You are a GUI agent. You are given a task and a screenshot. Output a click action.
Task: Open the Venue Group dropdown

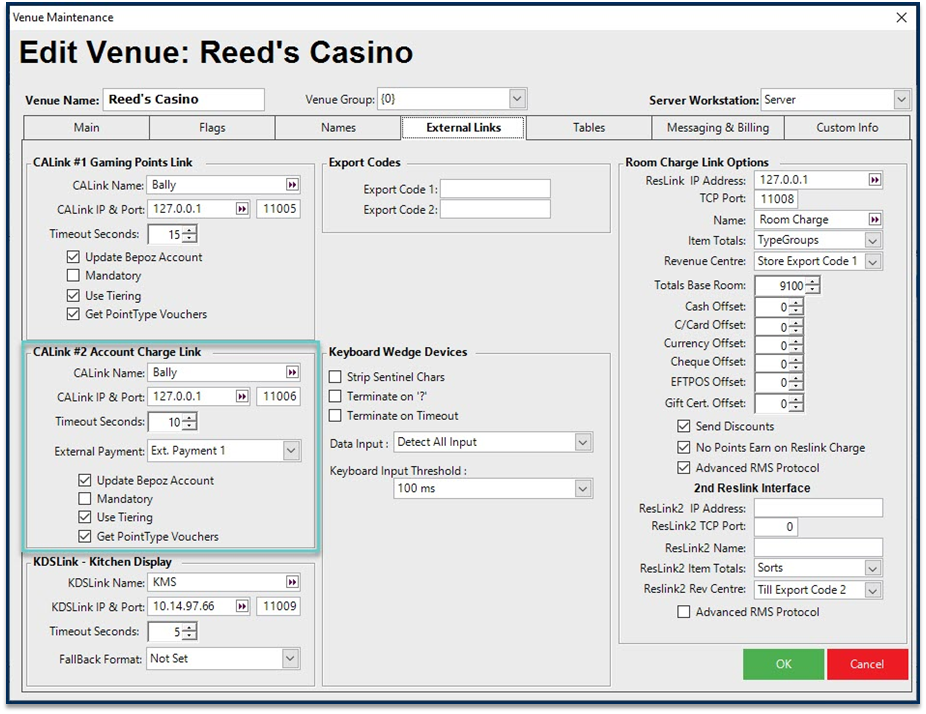(517, 99)
